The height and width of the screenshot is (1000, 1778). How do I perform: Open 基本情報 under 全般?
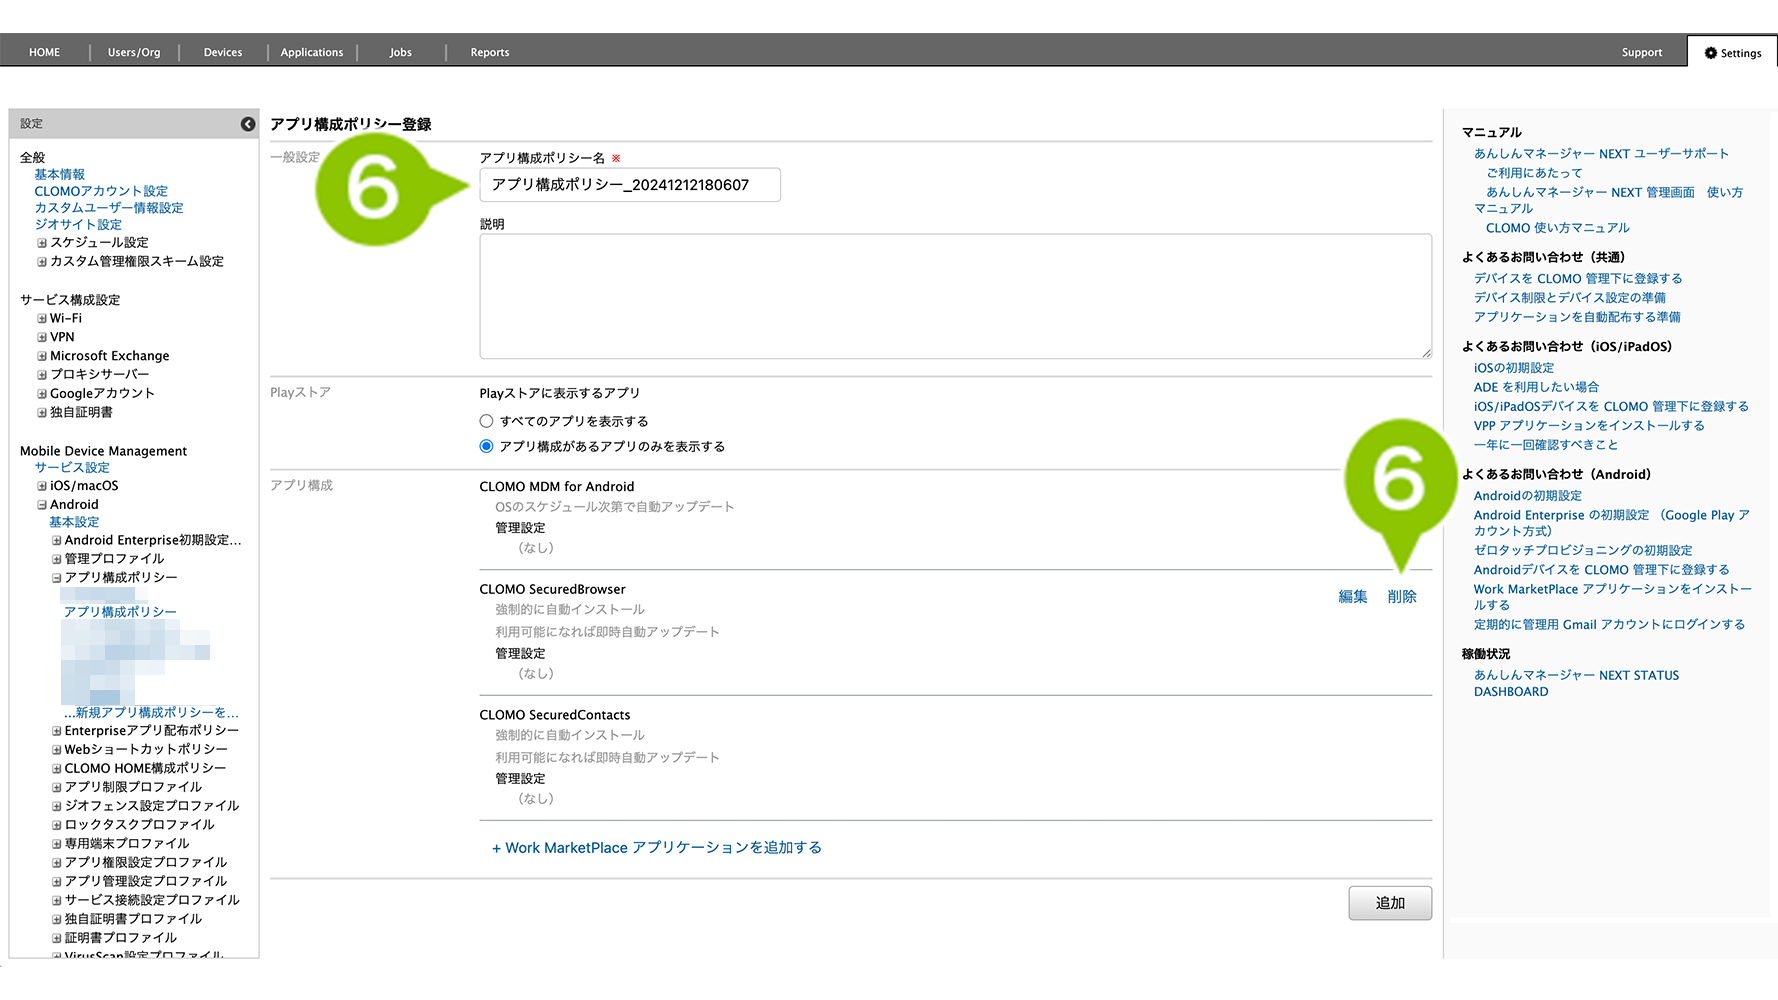(60, 174)
